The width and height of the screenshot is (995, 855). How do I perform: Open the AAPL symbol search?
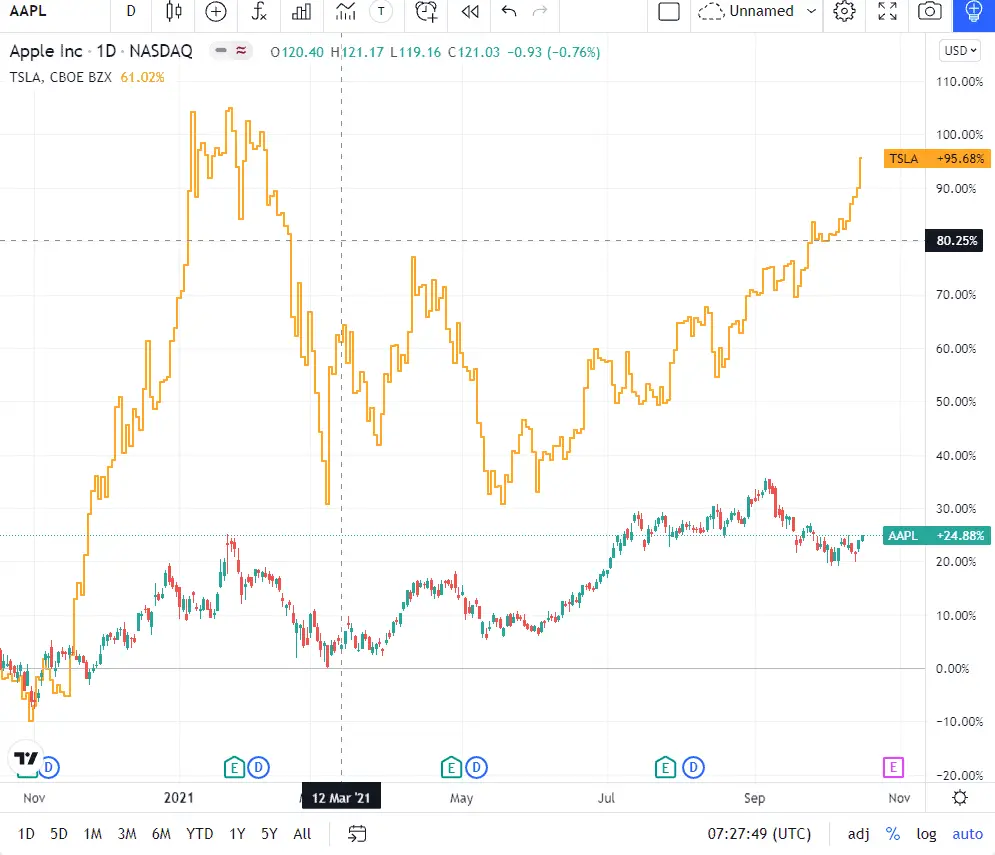[28, 11]
